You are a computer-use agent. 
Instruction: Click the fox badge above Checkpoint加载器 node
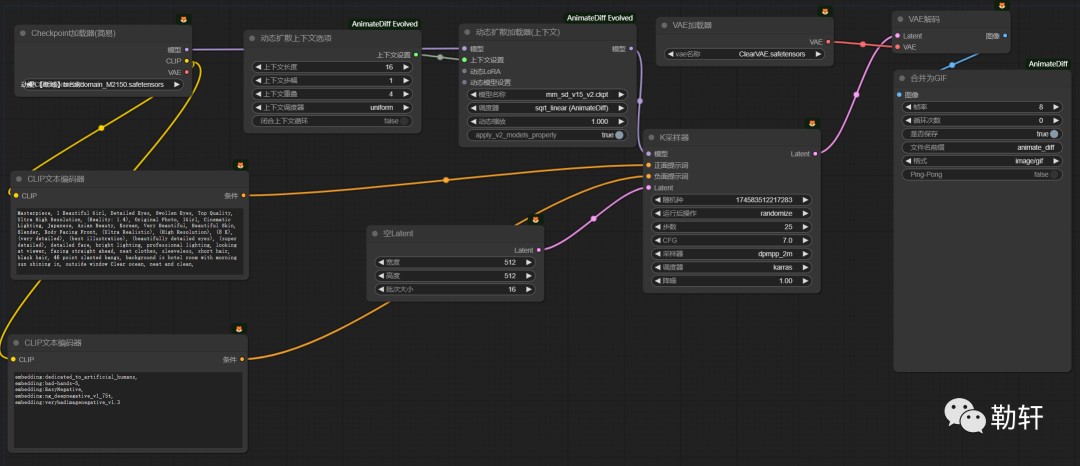[x=183, y=19]
